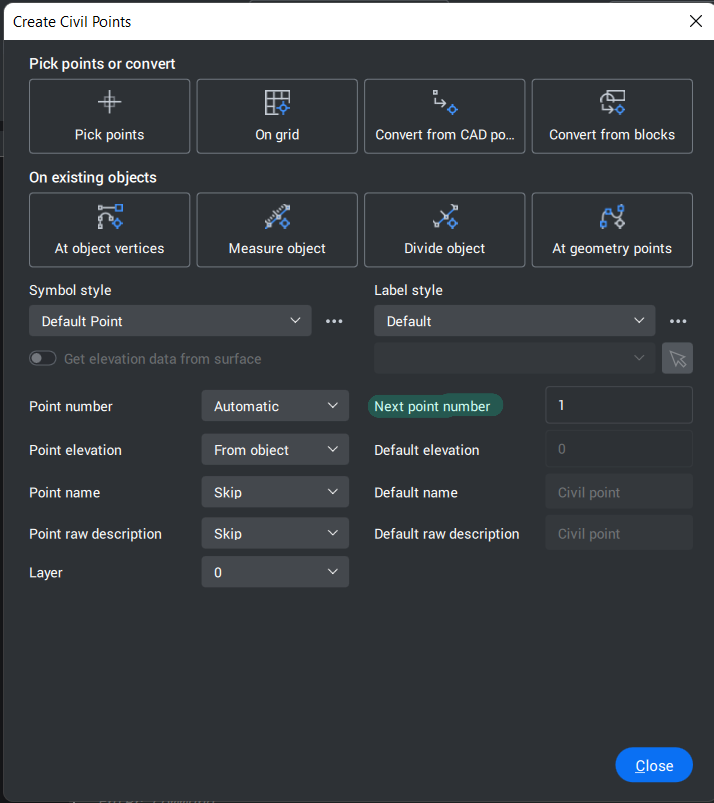714x803 pixels.
Task: Open the Layer dropdown
Action: (x=275, y=572)
